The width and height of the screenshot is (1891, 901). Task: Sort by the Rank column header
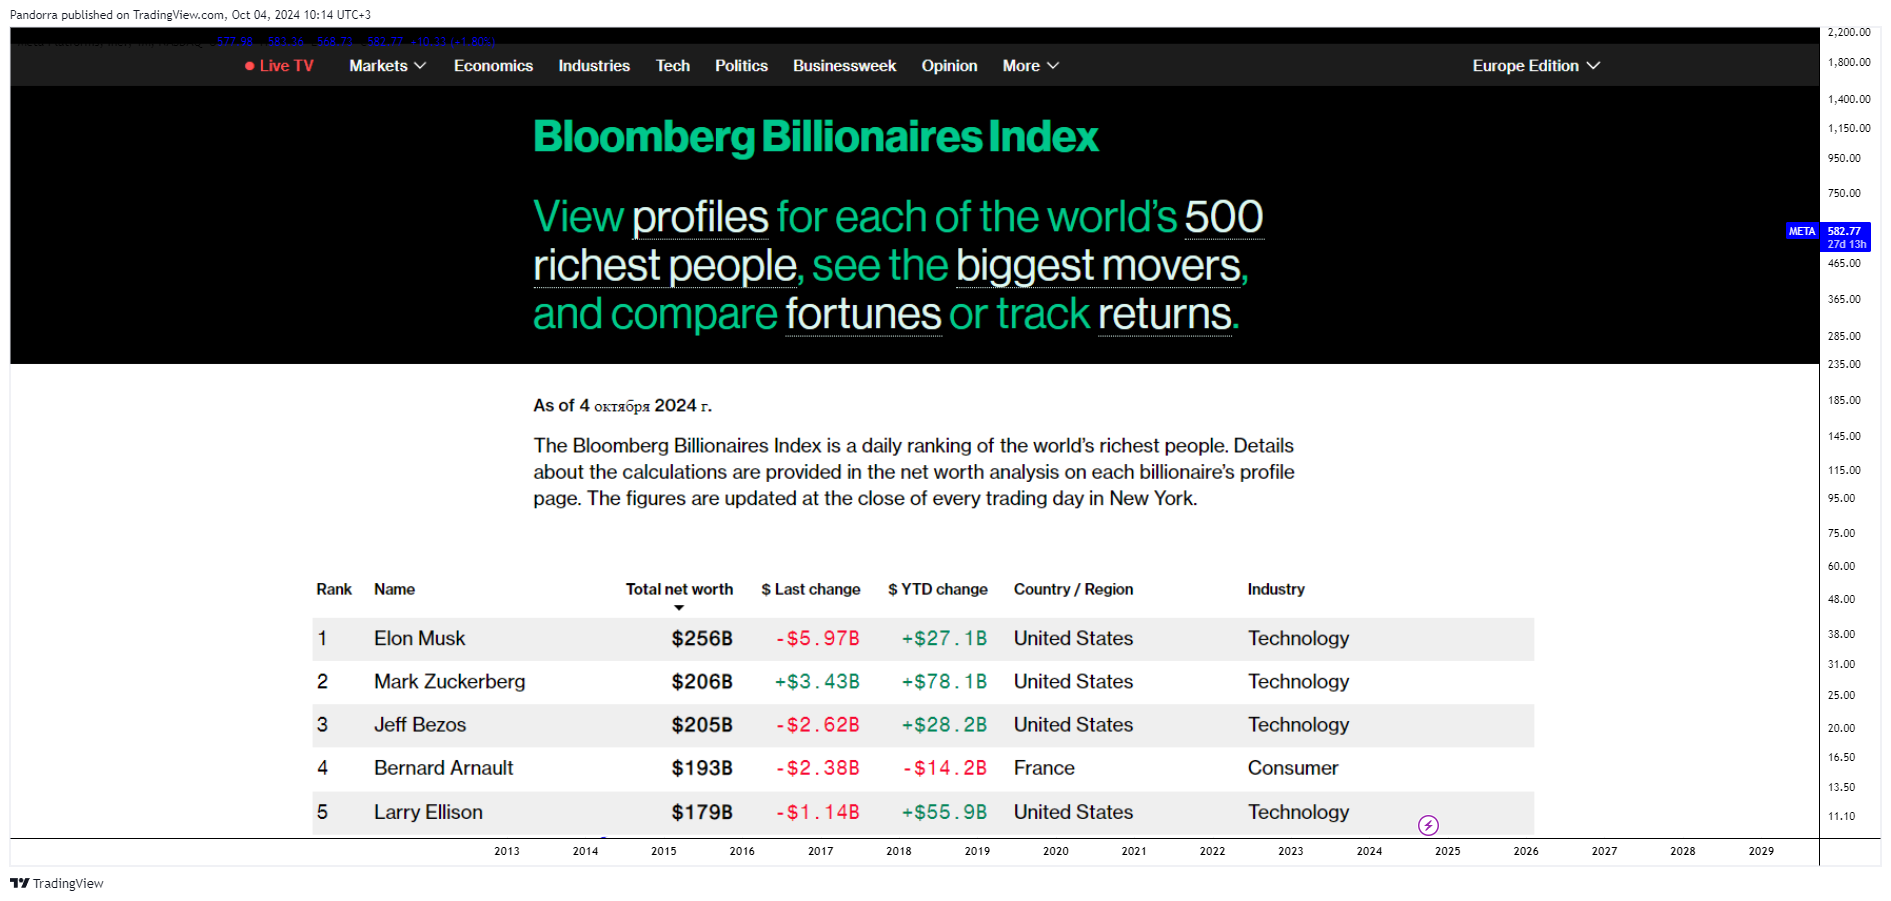pos(334,590)
